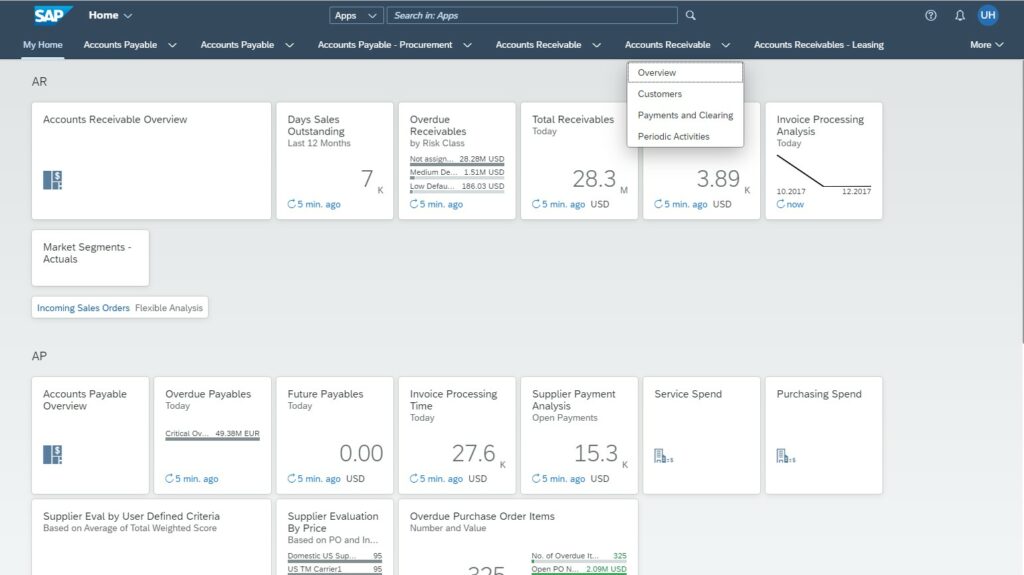Image resolution: width=1024 pixels, height=575 pixels.
Task: Click the search magnifier icon
Action: pyautogui.click(x=690, y=15)
